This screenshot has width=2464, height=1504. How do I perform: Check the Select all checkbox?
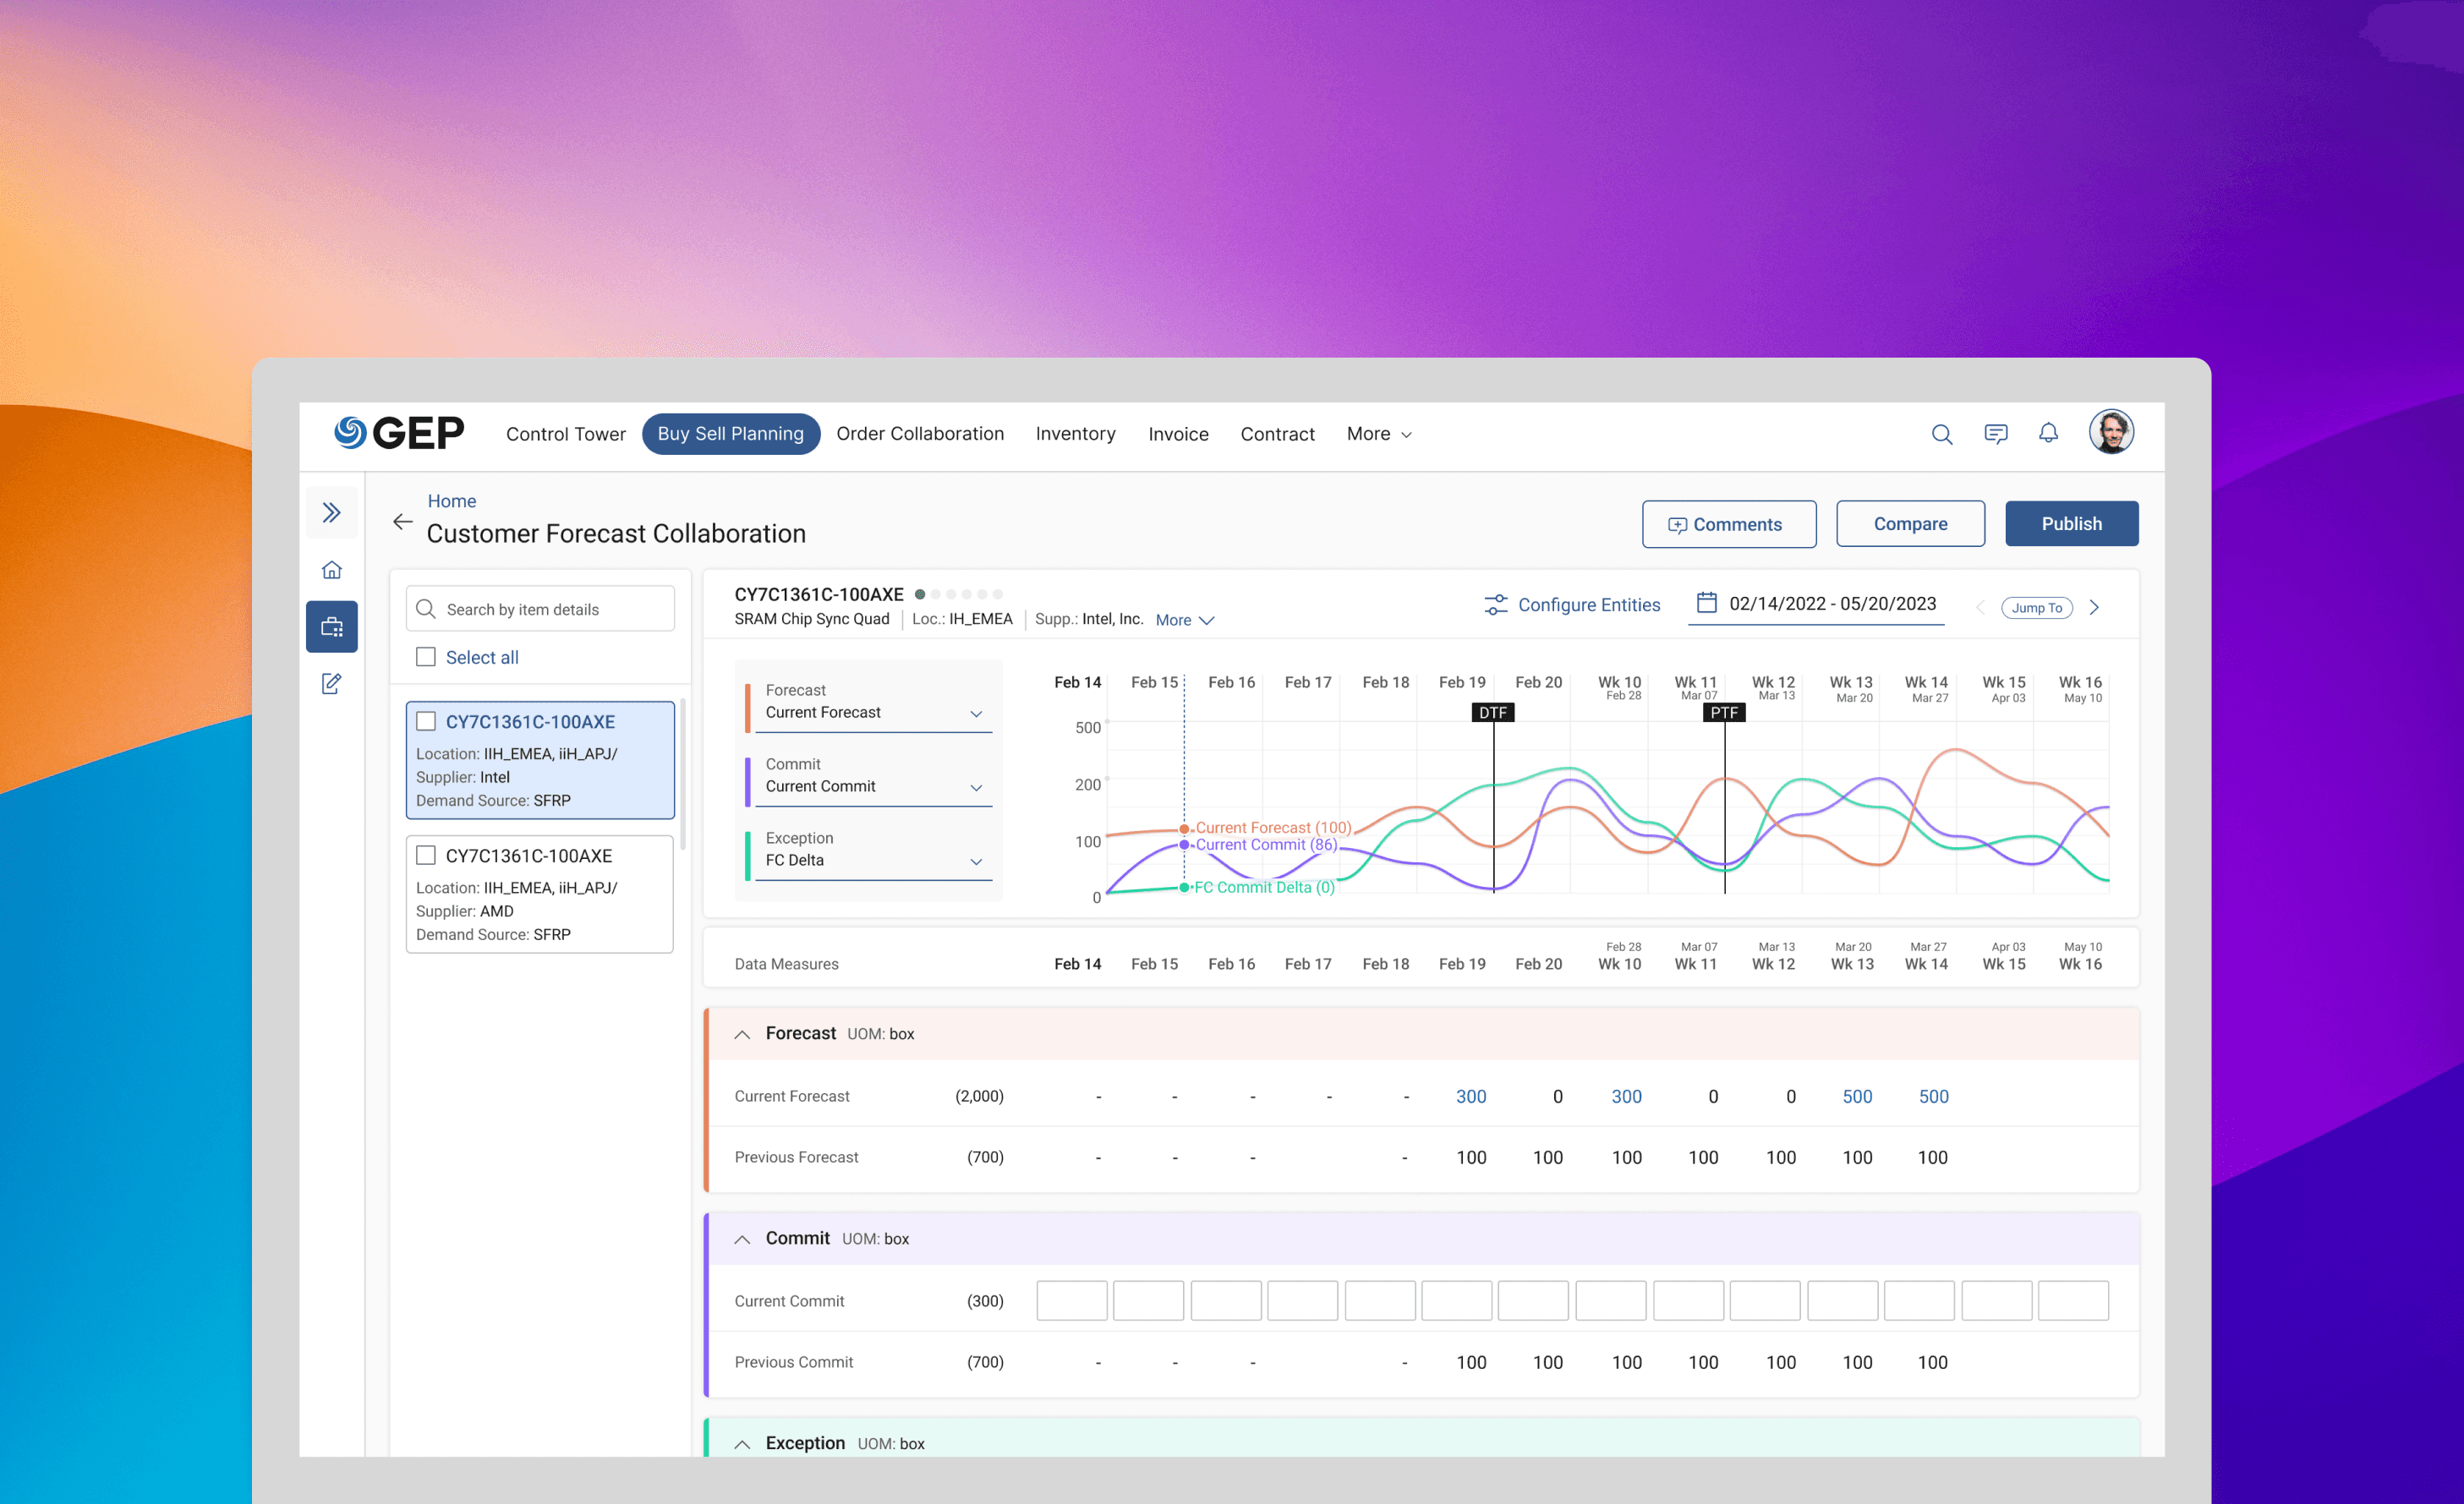[426, 657]
